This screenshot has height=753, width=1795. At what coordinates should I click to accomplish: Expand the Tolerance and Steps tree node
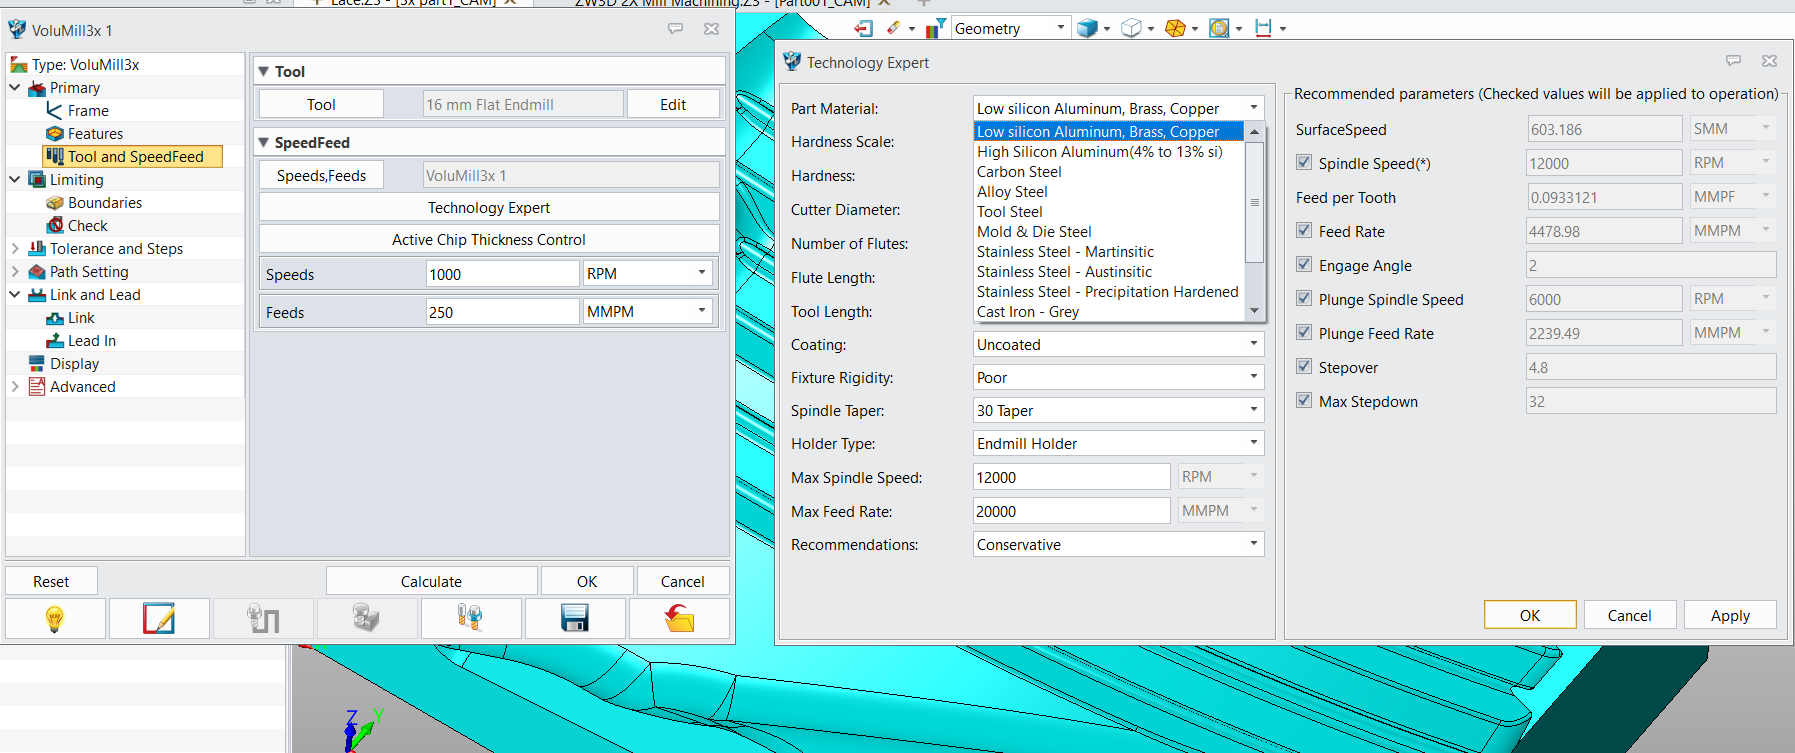[x=15, y=249]
